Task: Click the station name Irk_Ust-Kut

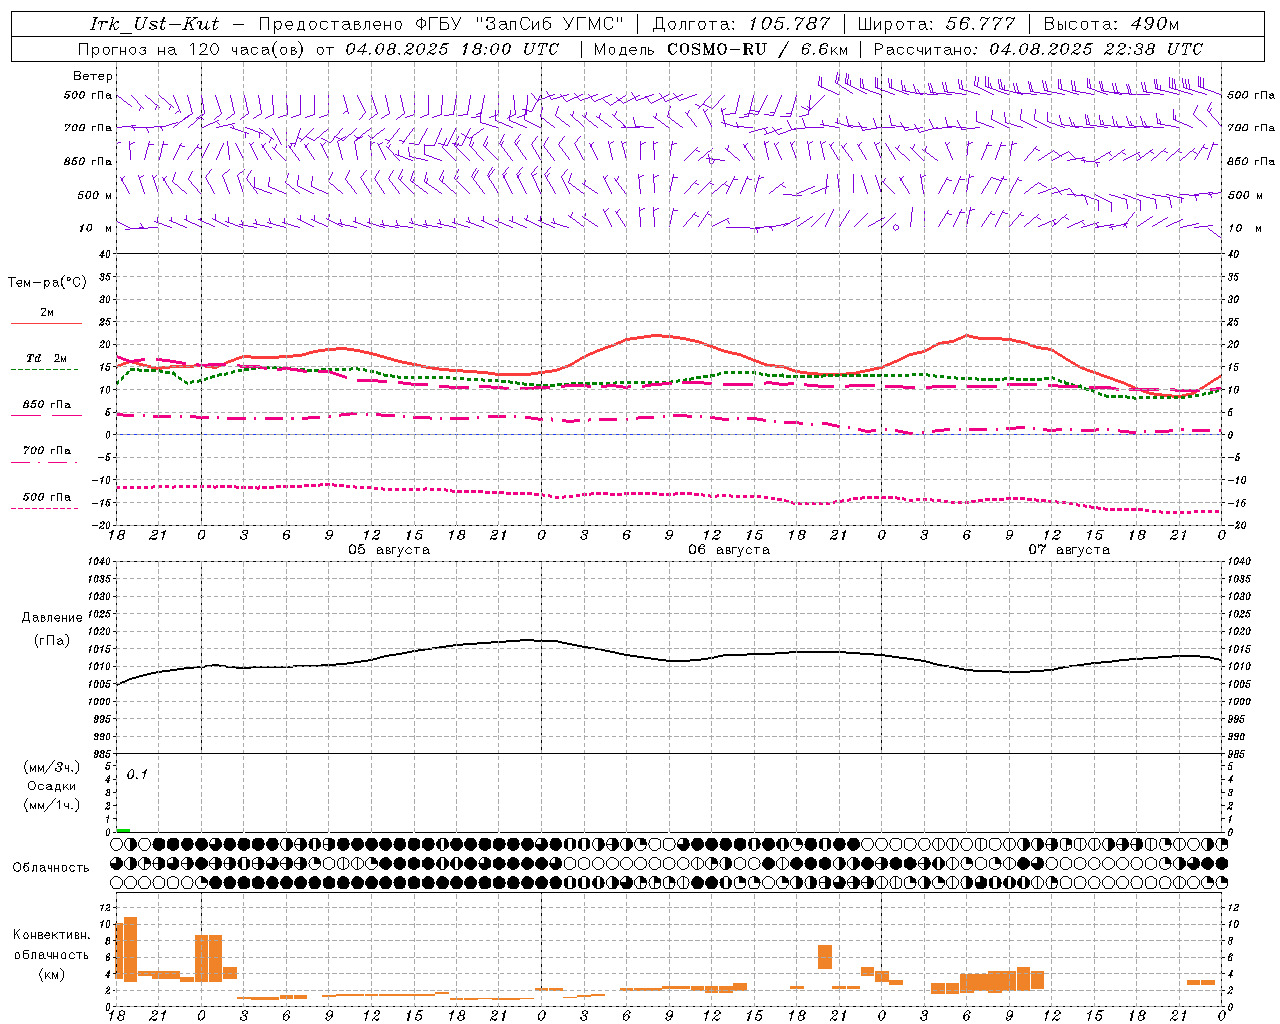Action: [x=154, y=24]
